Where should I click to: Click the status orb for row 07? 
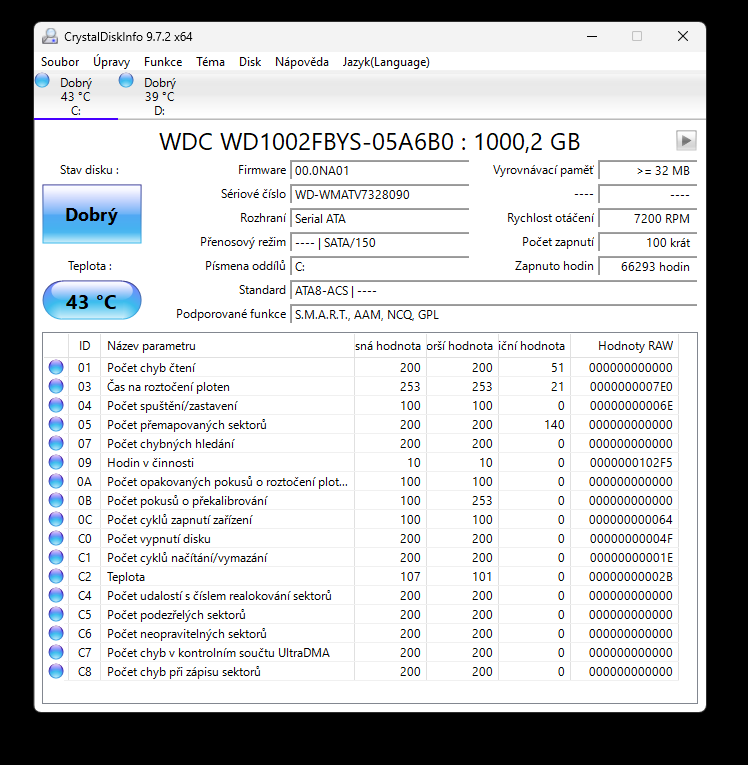tap(56, 443)
